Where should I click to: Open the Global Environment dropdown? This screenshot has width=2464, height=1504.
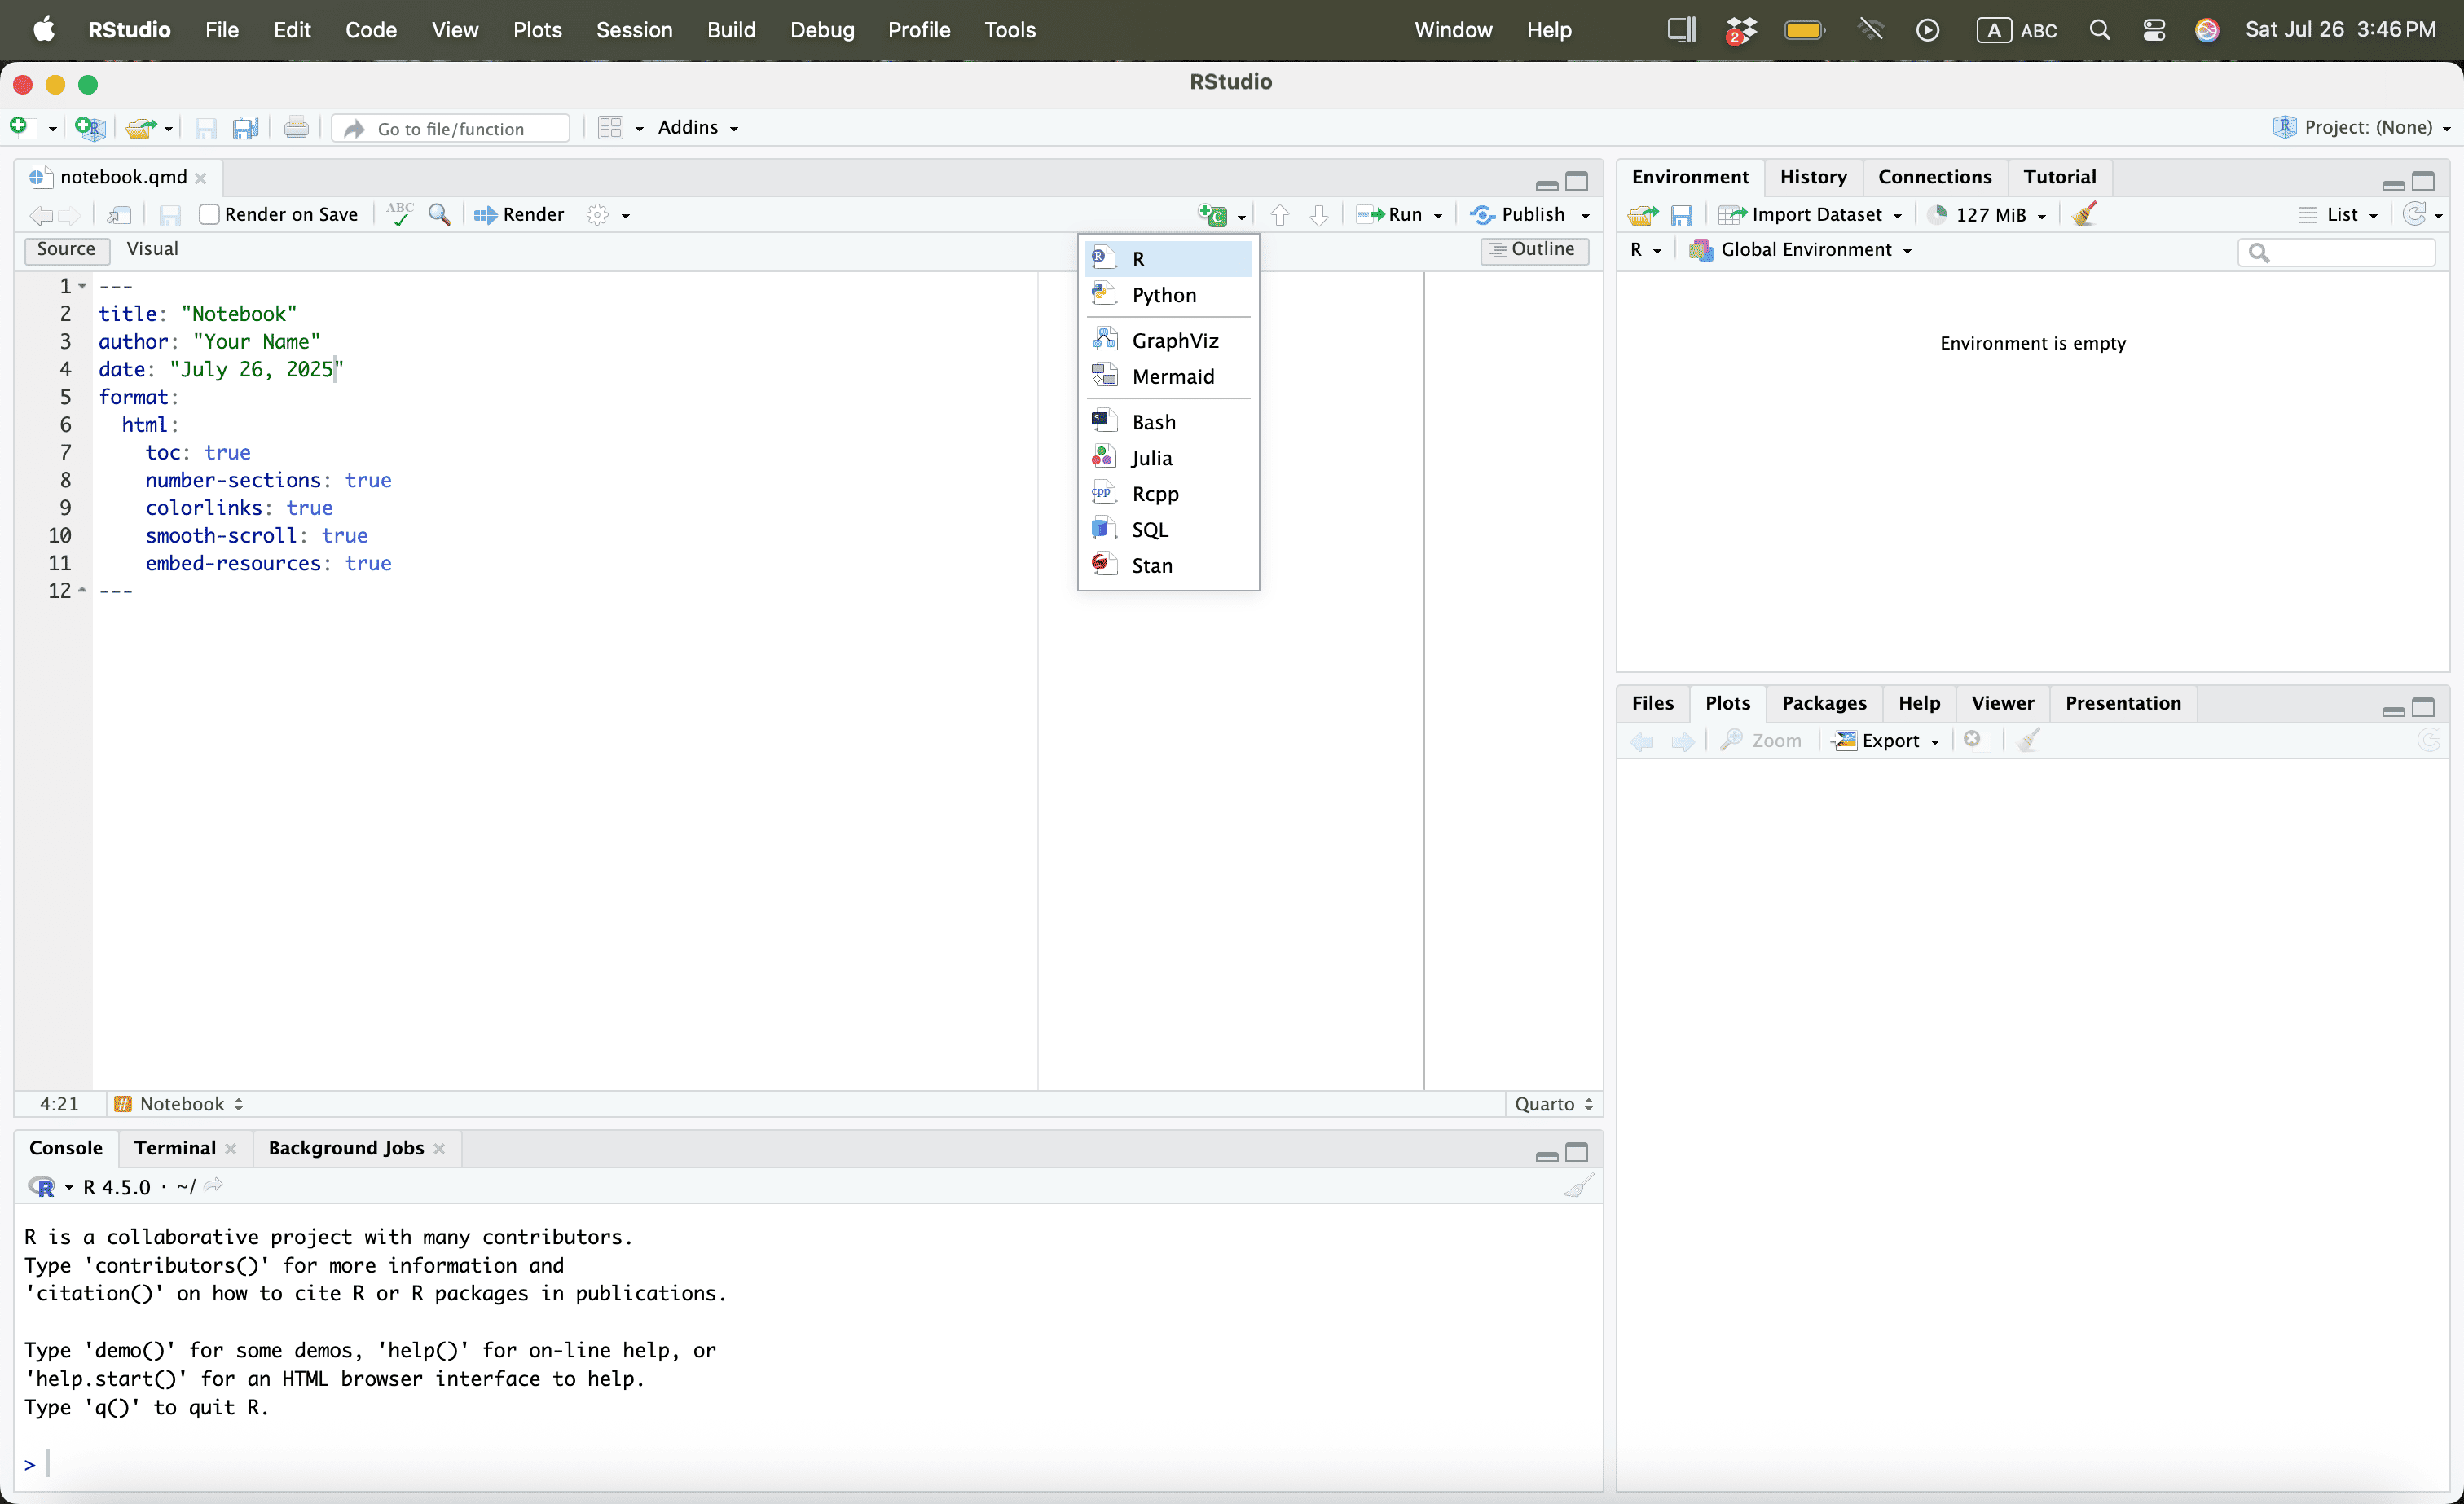pos(1803,249)
